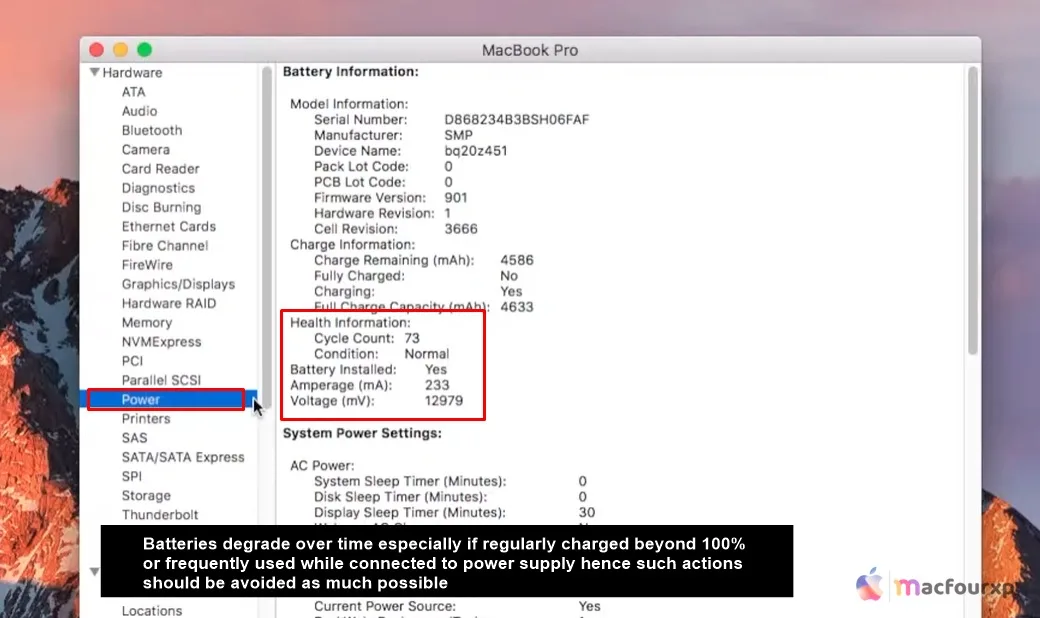Click the sidebar vertical scrollbar
1040x618 pixels.
(267, 235)
